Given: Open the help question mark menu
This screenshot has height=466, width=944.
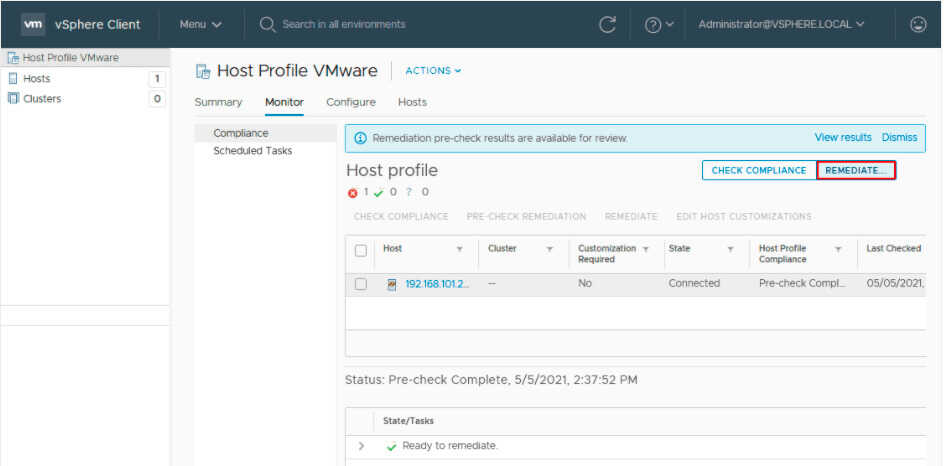Looking at the screenshot, I should tap(659, 25).
